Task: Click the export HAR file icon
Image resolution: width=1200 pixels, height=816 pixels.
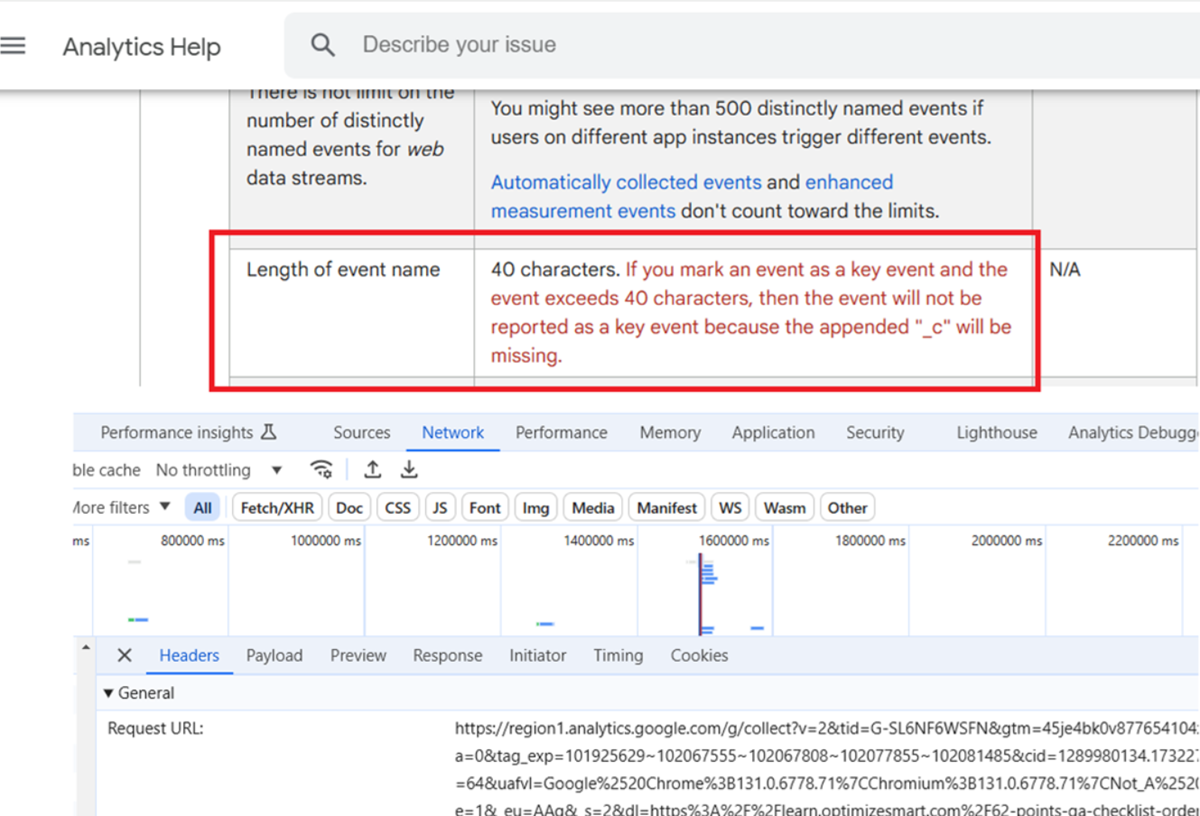Action: (408, 469)
